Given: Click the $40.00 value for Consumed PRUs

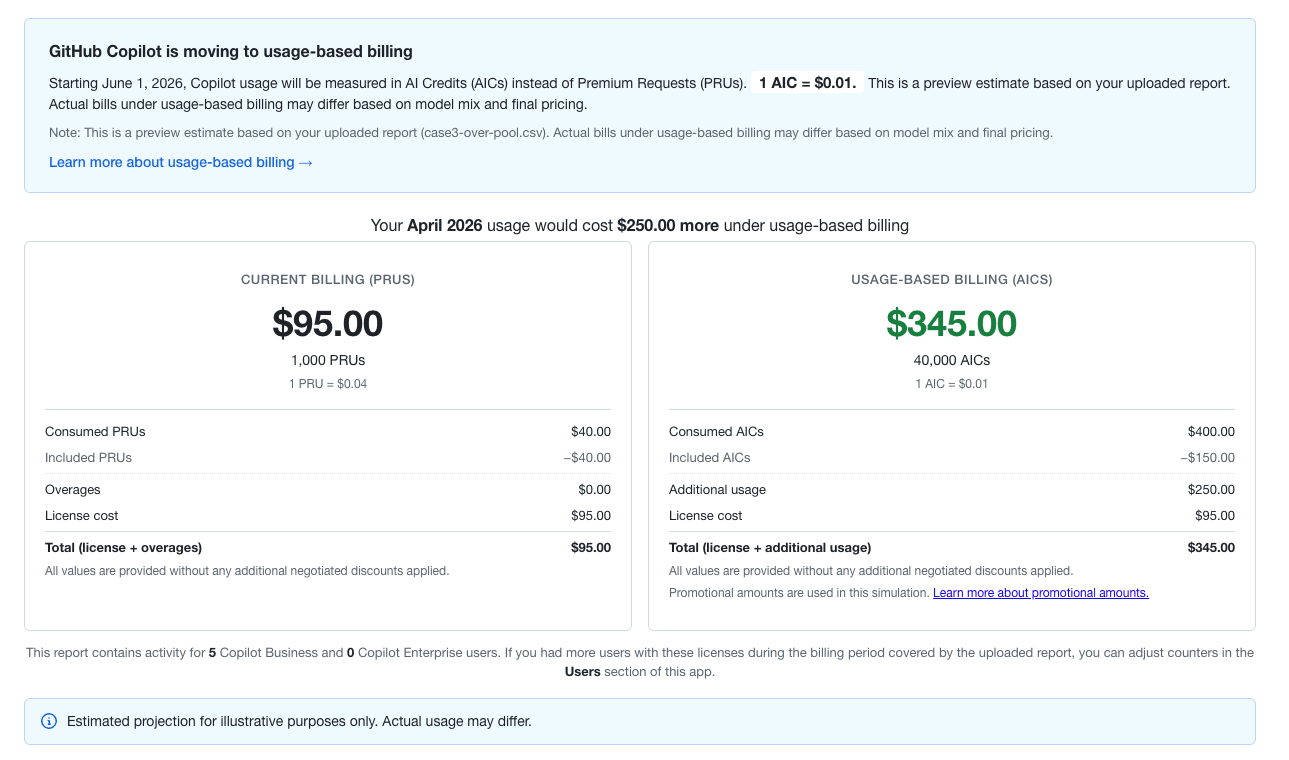Looking at the screenshot, I should 591,432.
